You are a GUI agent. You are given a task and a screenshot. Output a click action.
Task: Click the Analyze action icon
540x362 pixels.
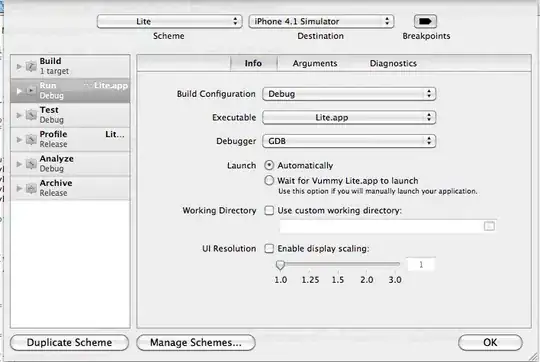point(31,164)
